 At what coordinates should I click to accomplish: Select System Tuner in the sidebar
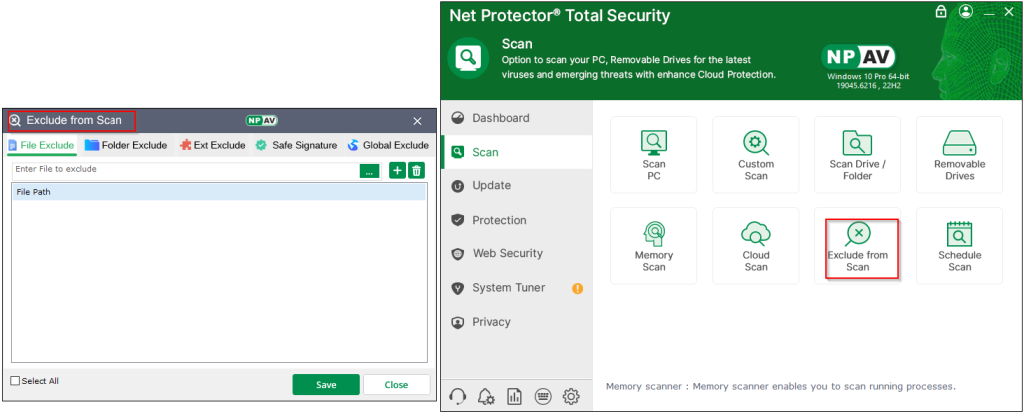tap(508, 288)
